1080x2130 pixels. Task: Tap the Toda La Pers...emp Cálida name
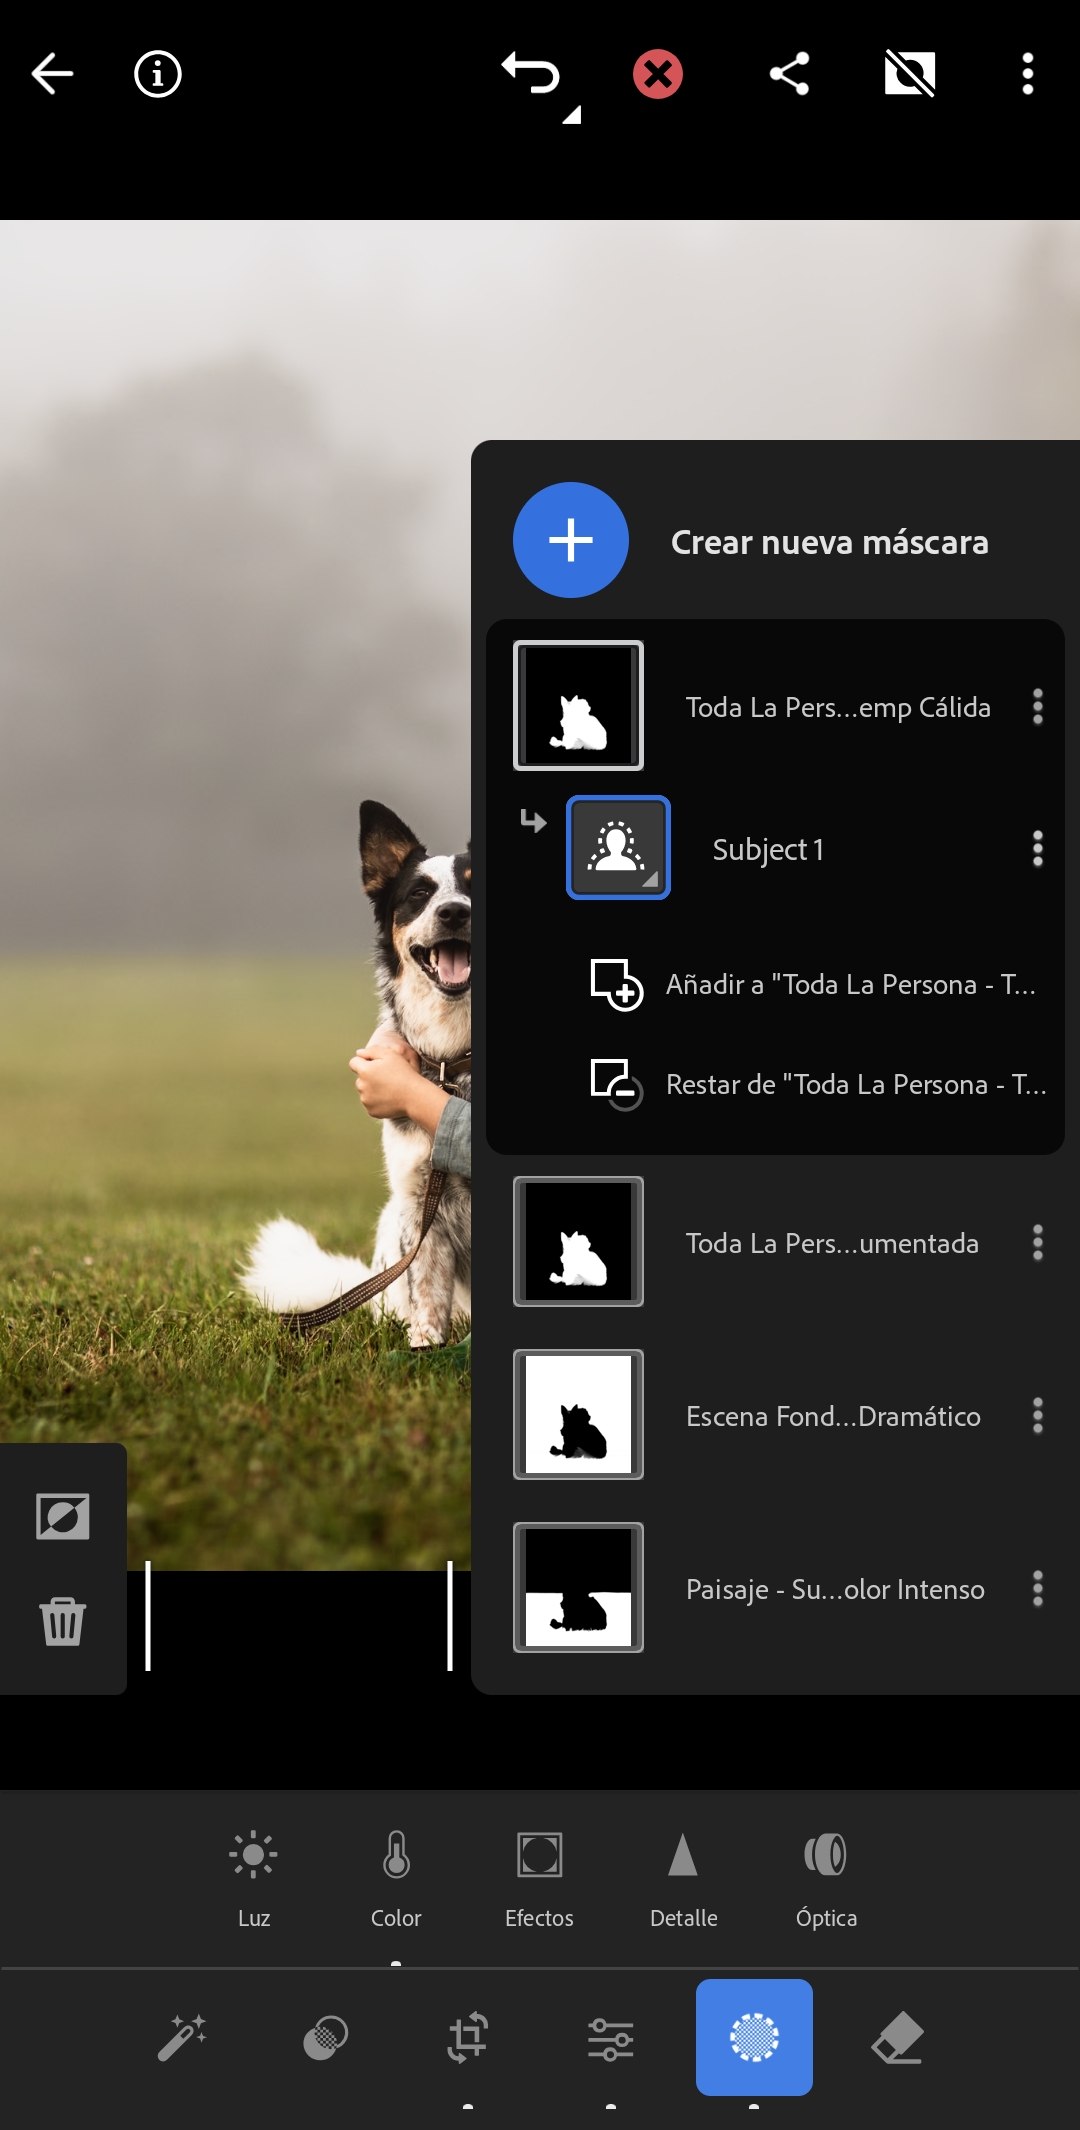tap(838, 707)
